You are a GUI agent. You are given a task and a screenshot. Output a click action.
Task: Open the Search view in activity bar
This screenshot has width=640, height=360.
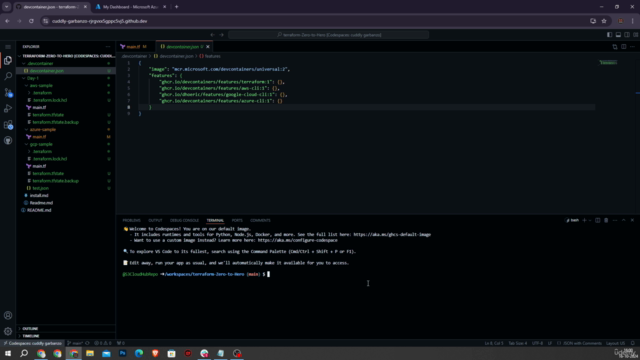pyautogui.click(x=8, y=76)
